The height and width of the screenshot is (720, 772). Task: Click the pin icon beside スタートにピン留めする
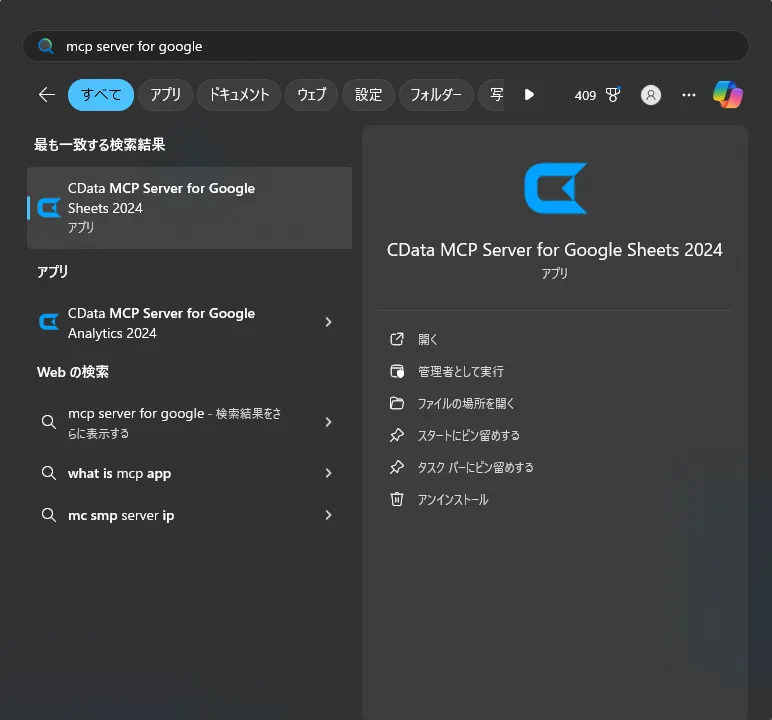coord(397,435)
